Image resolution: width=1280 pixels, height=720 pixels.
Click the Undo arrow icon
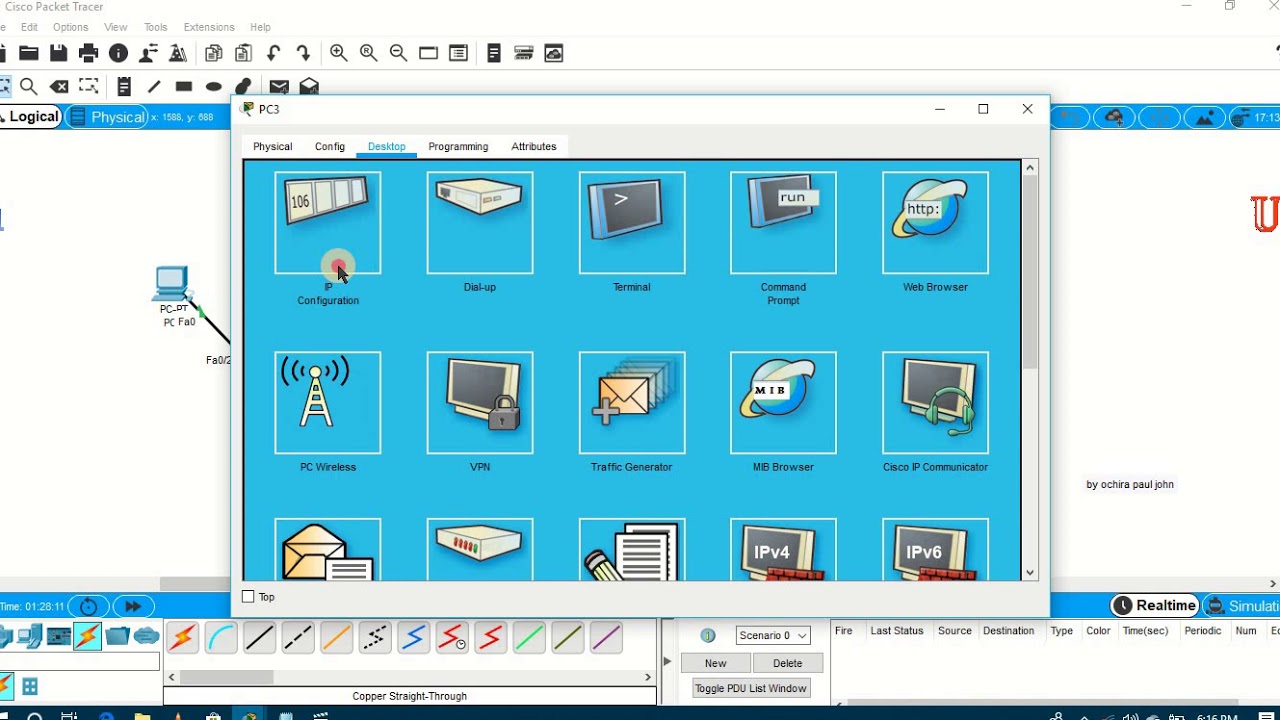pyautogui.click(x=273, y=53)
